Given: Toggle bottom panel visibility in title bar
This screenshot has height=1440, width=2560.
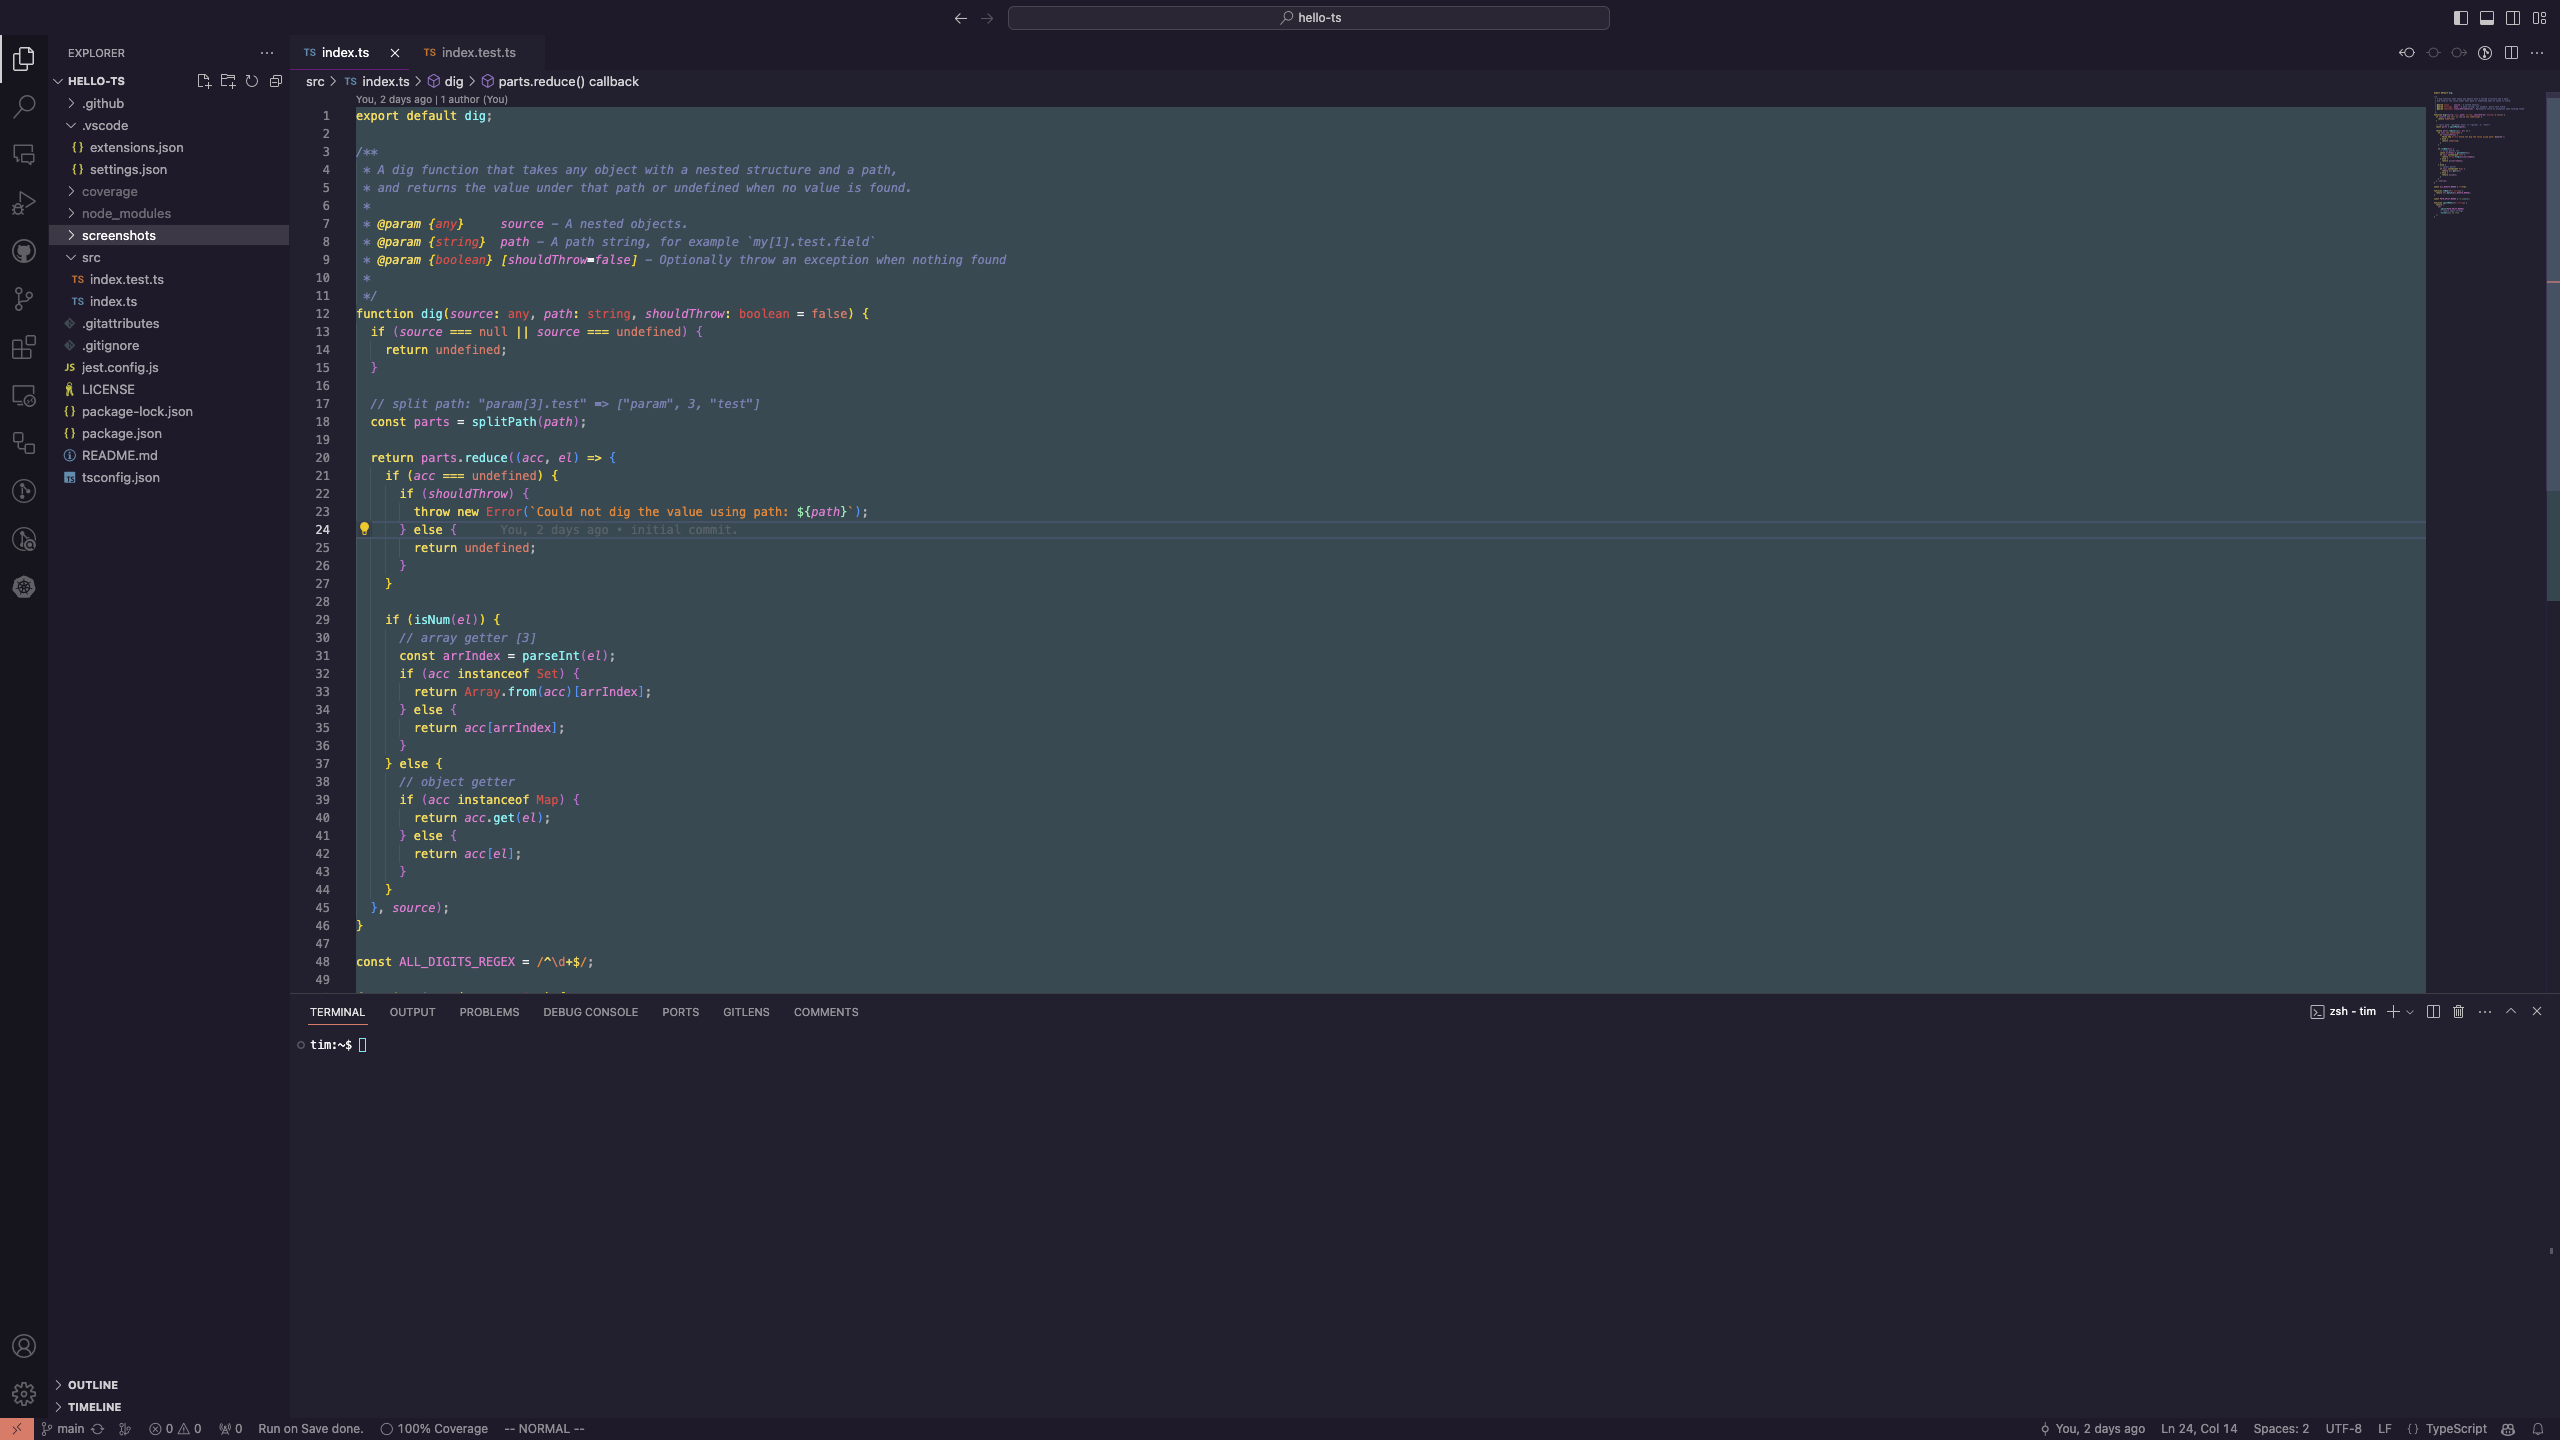Looking at the screenshot, I should (2486, 18).
